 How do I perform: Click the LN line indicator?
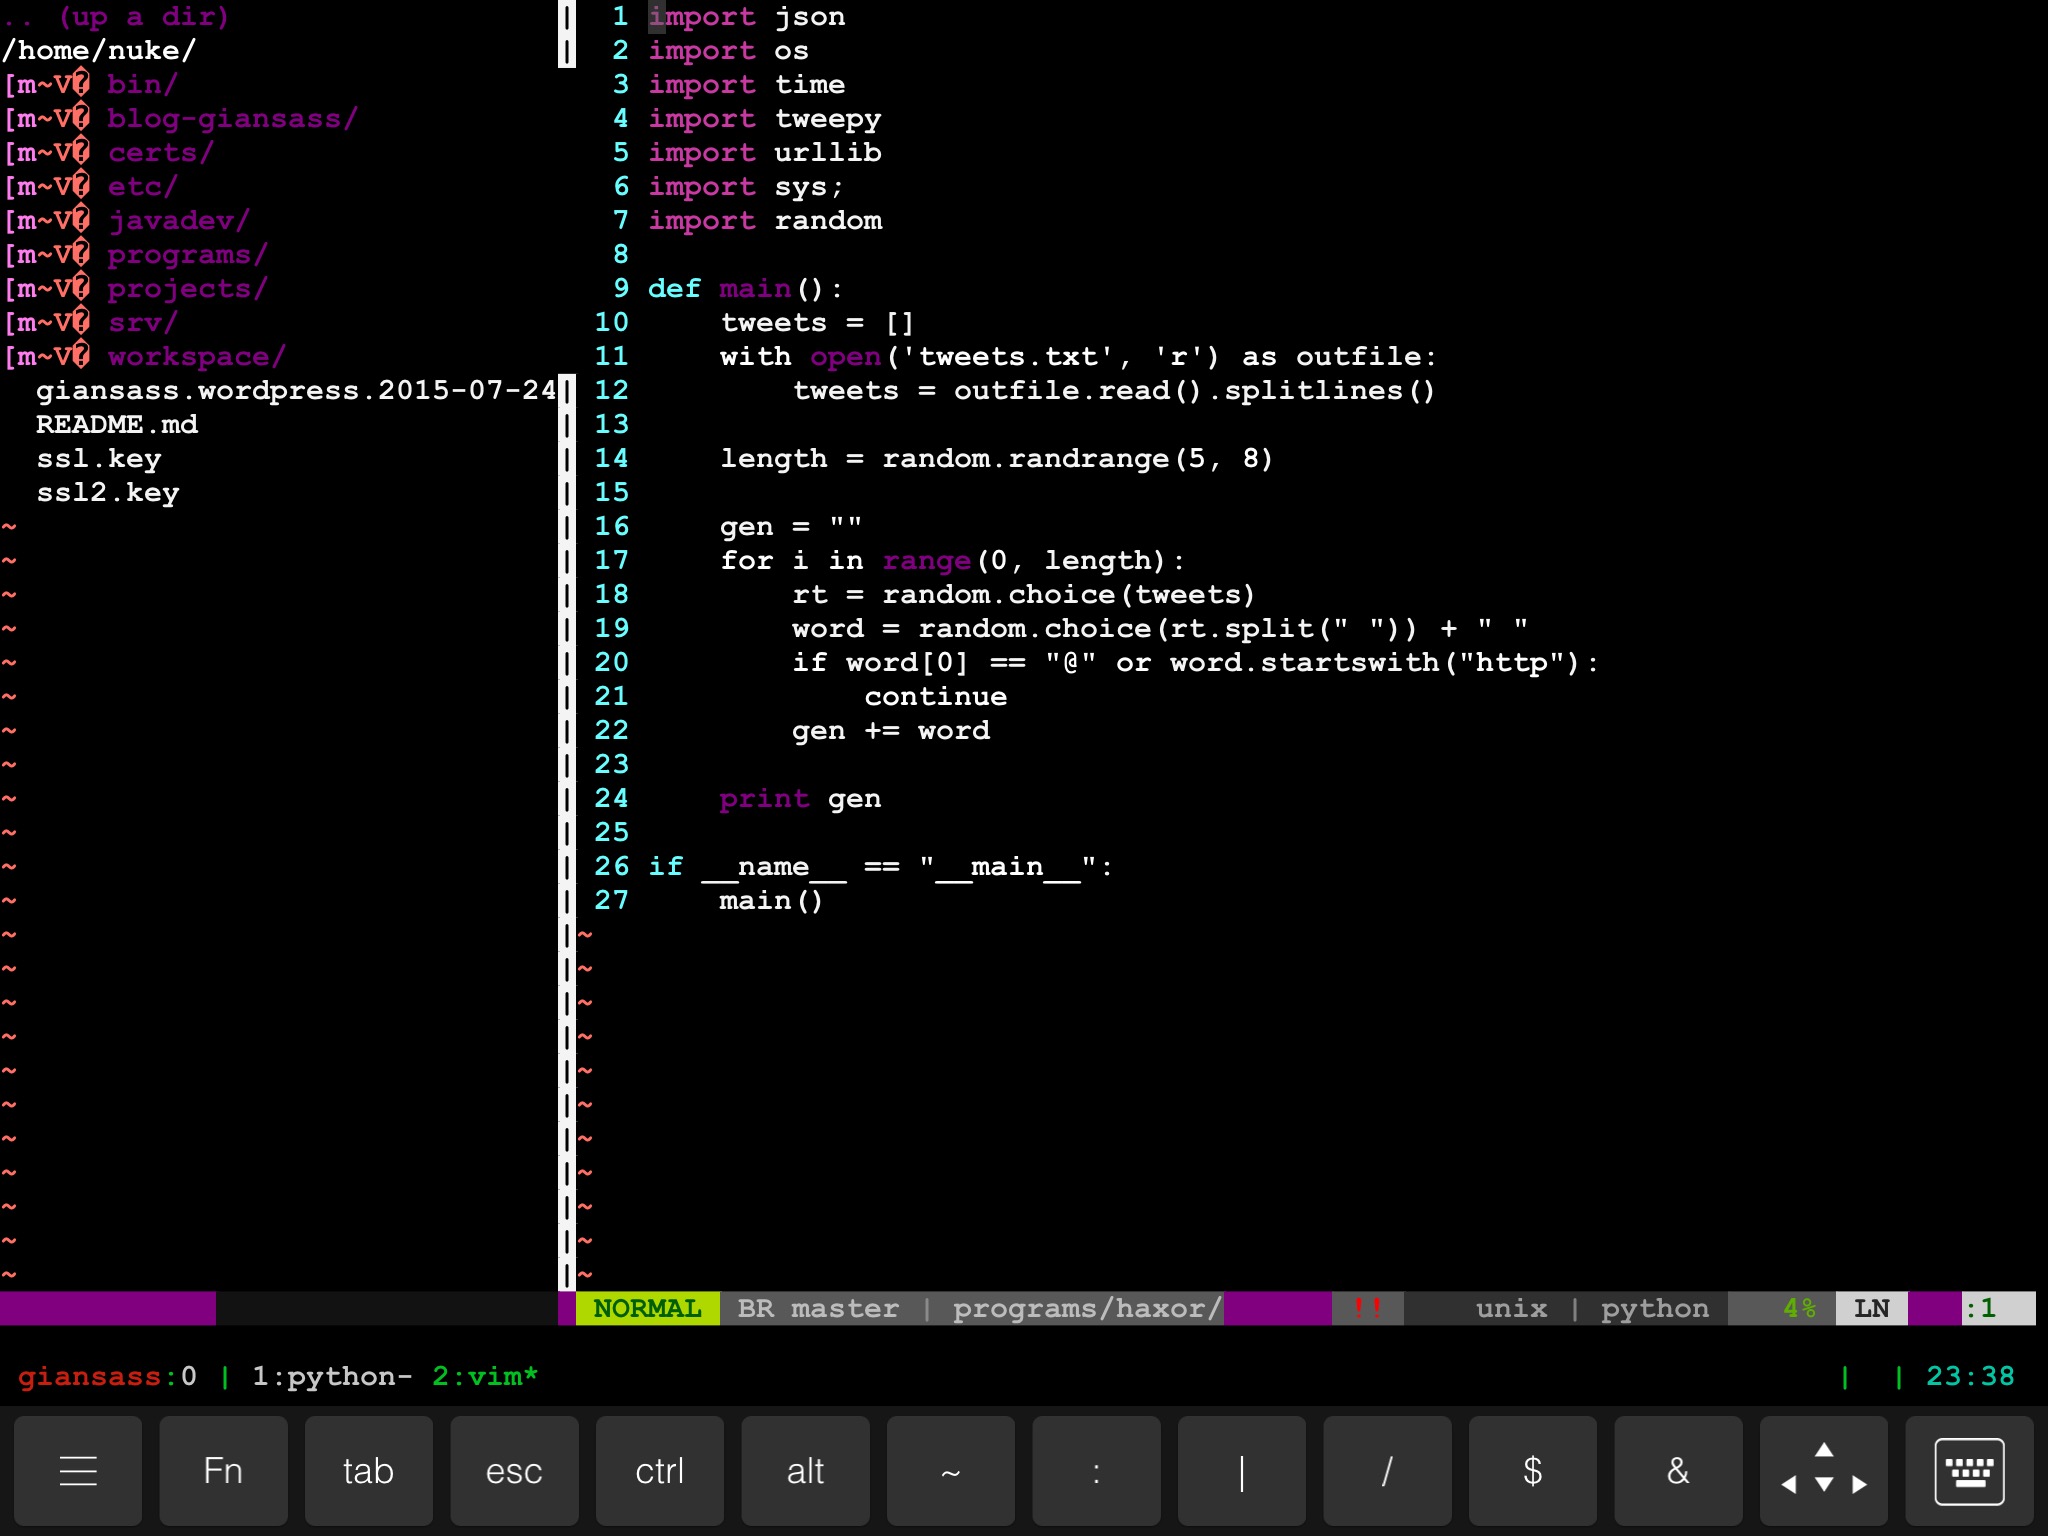pos(1871,1309)
